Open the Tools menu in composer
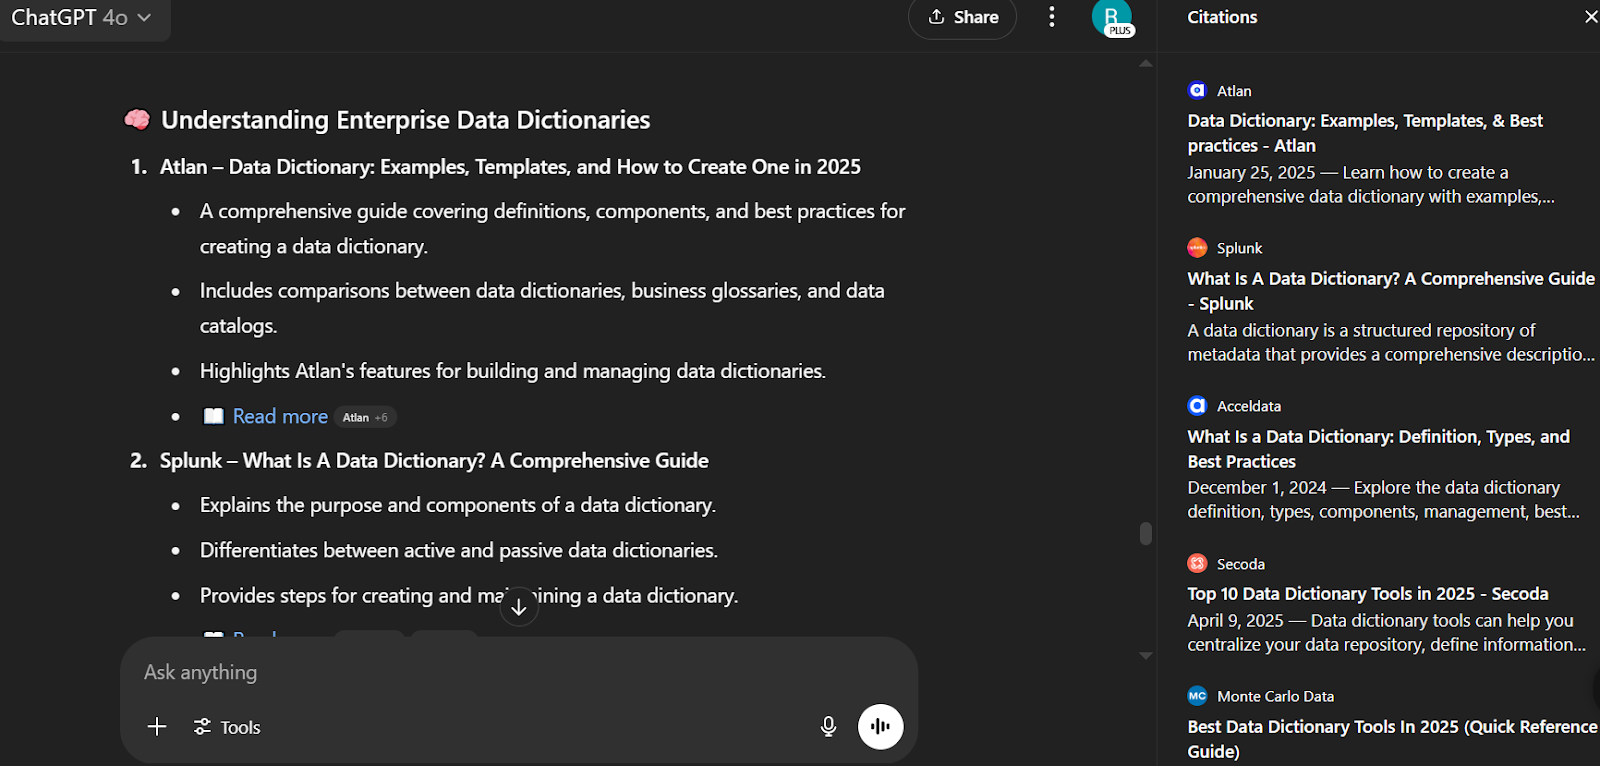1600x766 pixels. coord(227,727)
